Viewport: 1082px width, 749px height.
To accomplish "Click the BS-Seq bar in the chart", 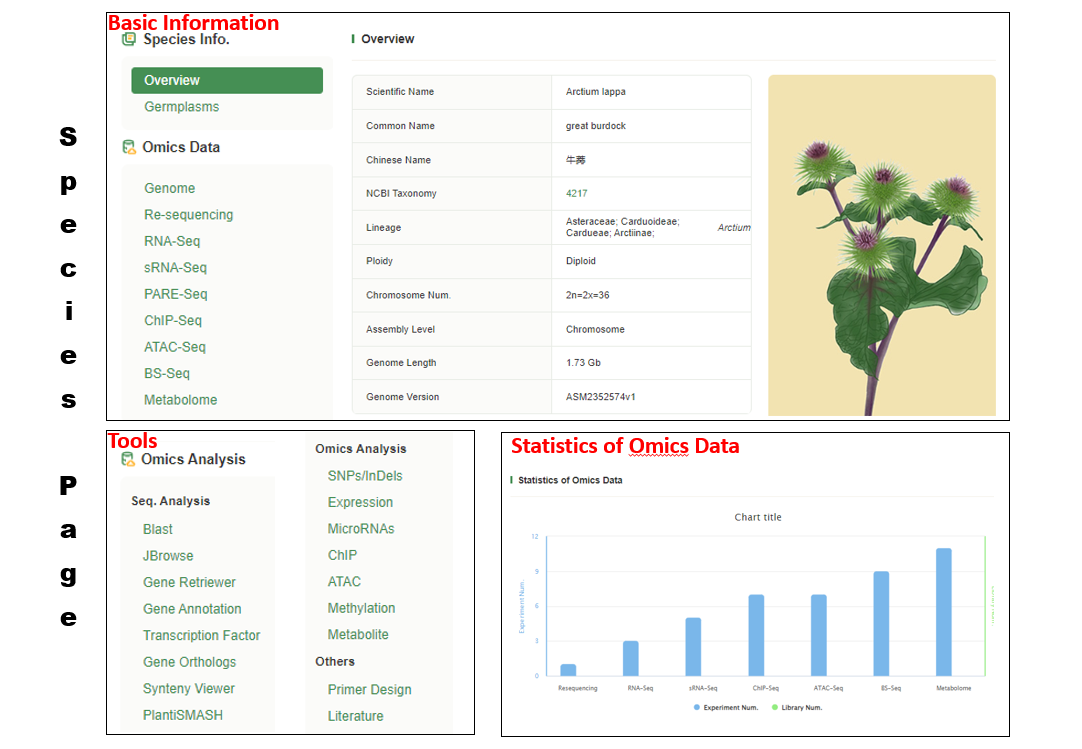I will 881,624.
